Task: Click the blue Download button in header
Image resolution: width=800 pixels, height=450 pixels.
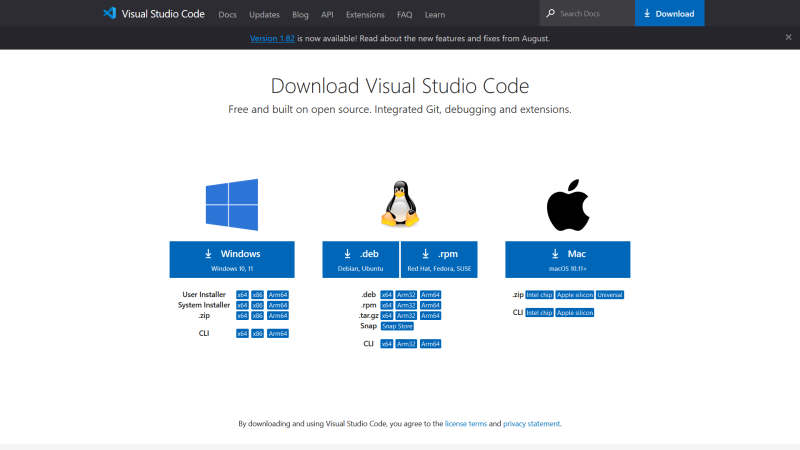Action: [x=670, y=14]
